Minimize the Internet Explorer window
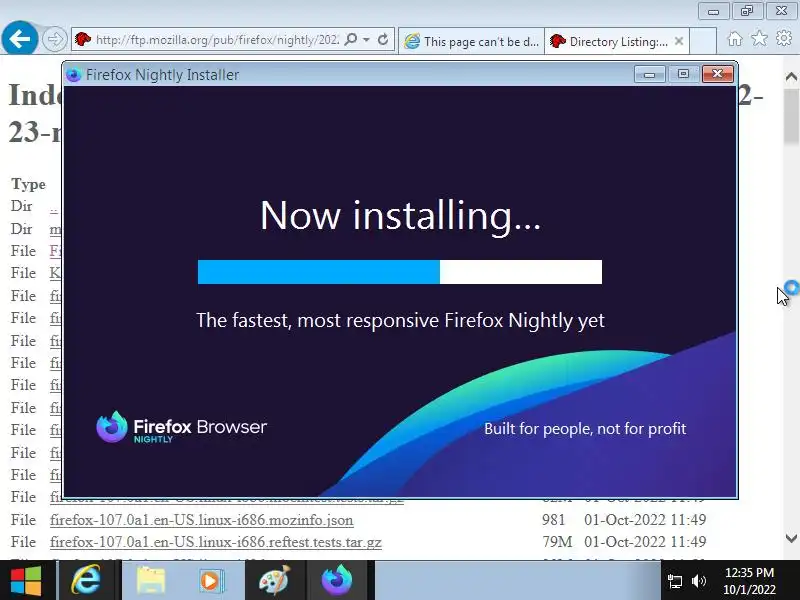 [x=713, y=11]
